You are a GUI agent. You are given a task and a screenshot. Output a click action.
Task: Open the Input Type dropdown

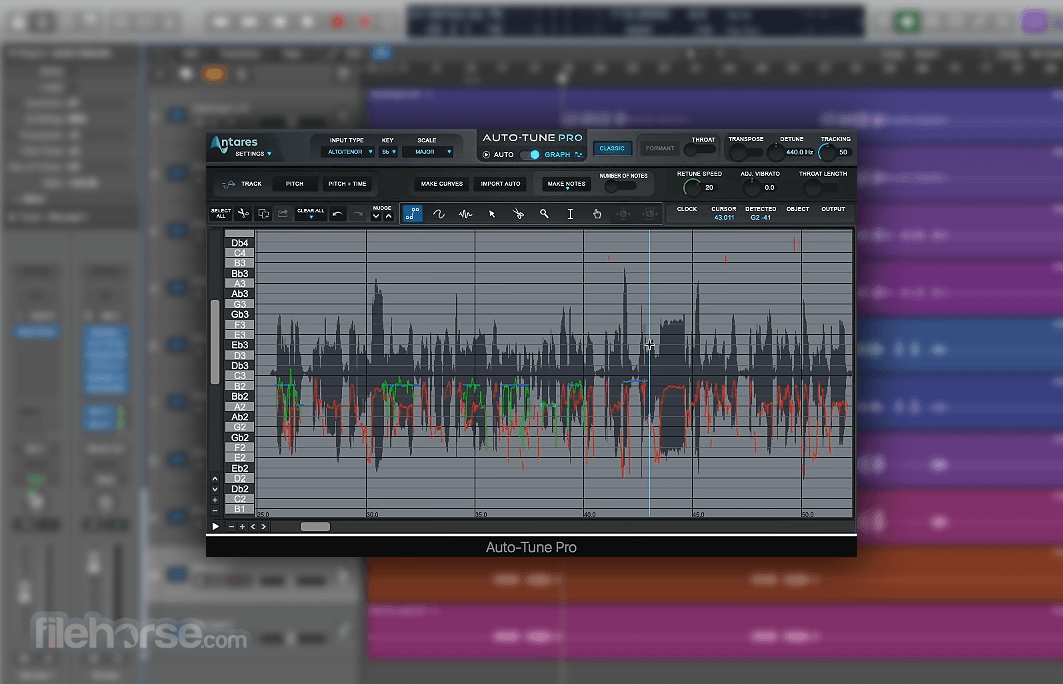[x=347, y=152]
